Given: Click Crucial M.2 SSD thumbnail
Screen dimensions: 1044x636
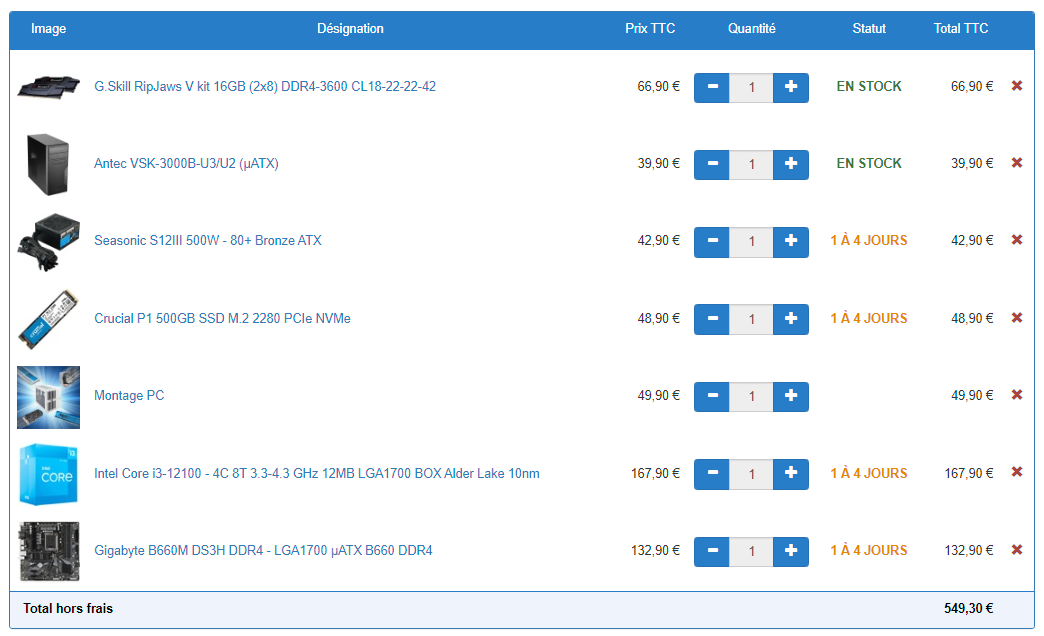Looking at the screenshot, I should 48,319.
